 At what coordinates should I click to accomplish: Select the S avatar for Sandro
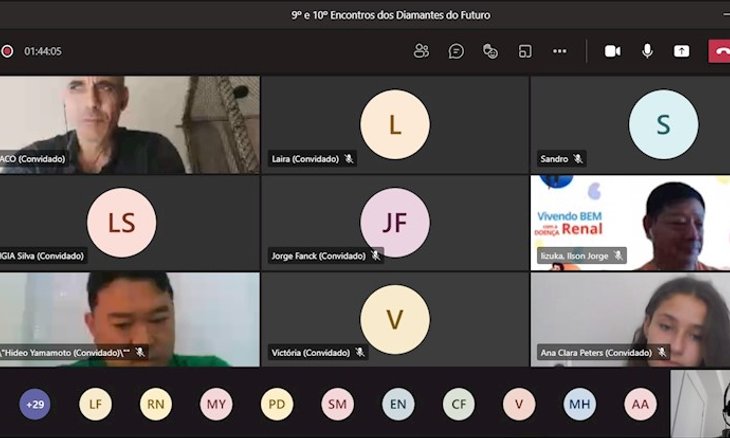click(663, 124)
